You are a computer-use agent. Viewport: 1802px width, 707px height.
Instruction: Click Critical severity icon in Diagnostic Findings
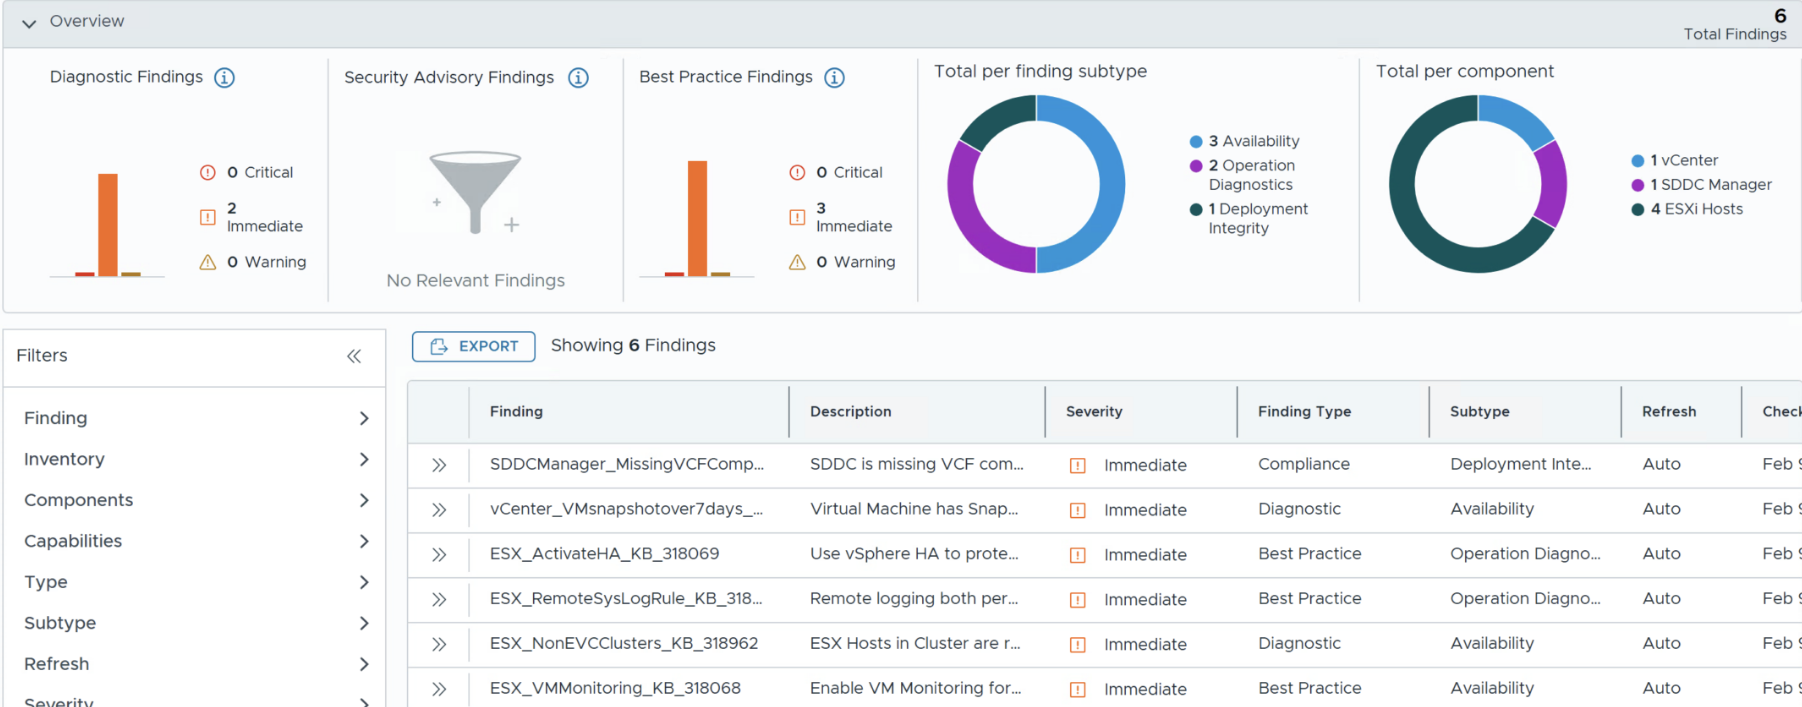click(208, 173)
